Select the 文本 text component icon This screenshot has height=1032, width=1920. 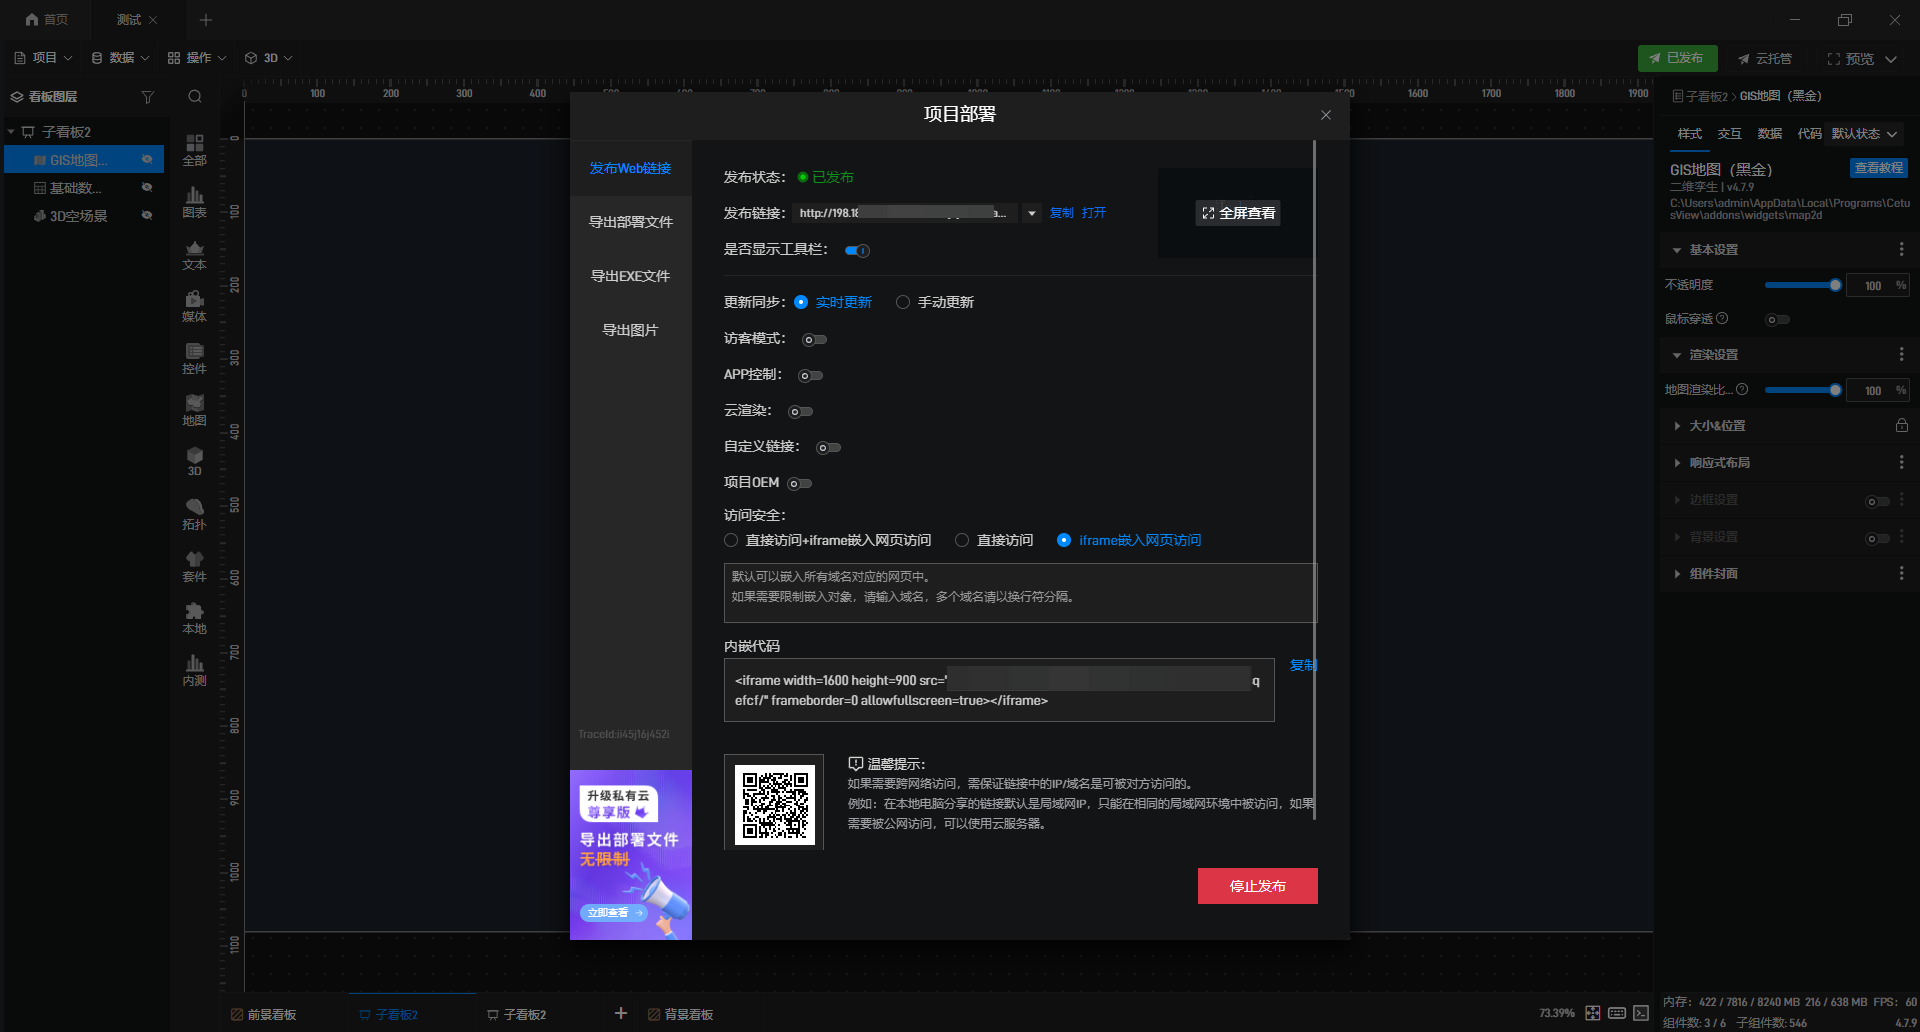[x=194, y=255]
